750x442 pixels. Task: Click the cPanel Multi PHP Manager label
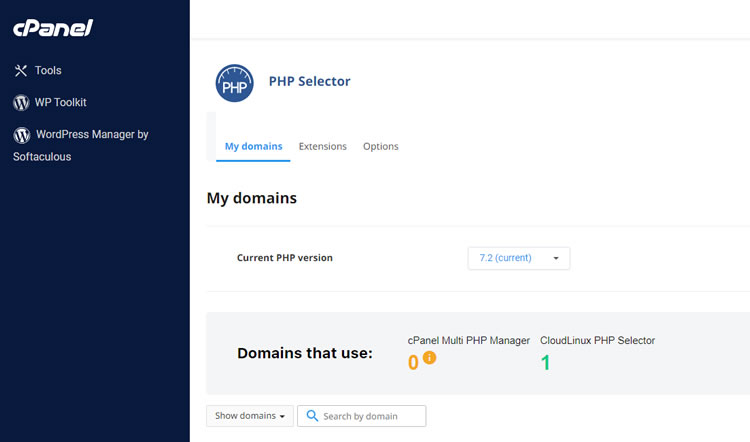click(x=469, y=341)
